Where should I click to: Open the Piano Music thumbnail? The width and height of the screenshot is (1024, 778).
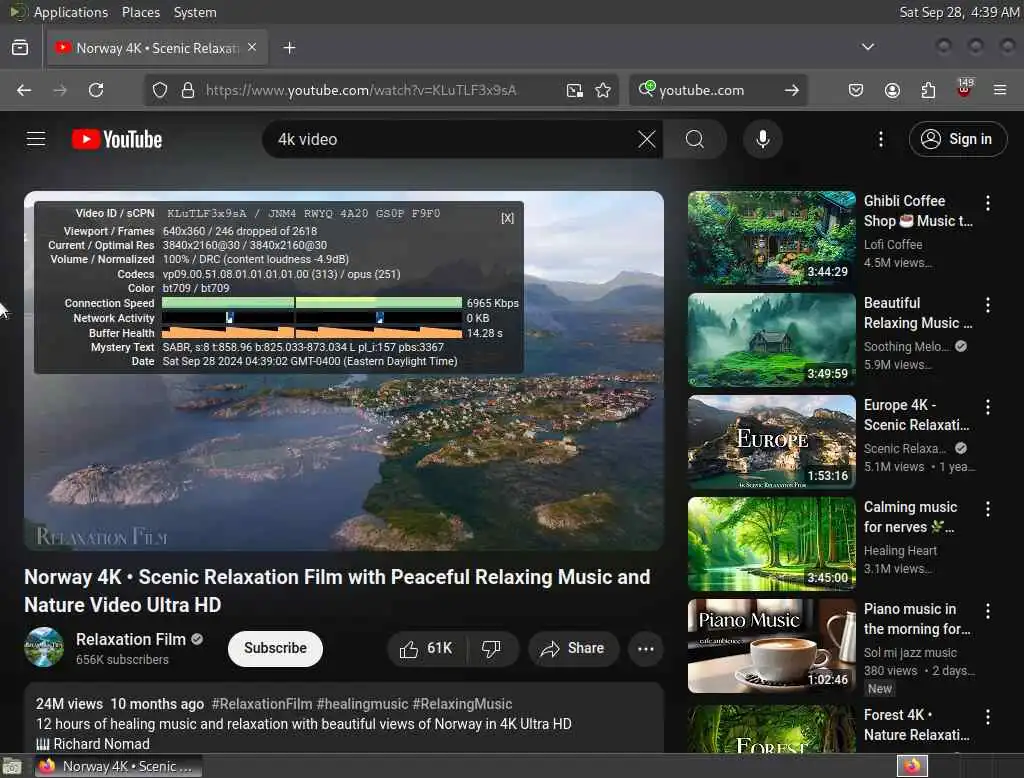tap(771, 645)
